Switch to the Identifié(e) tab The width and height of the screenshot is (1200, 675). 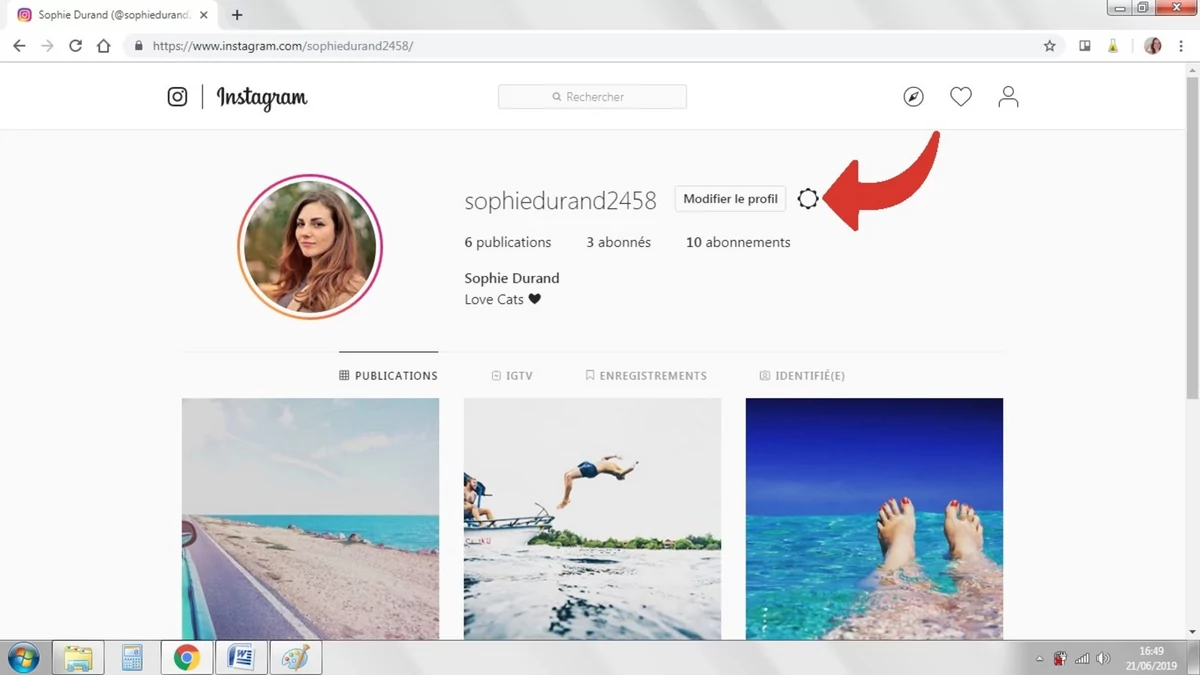coord(802,376)
